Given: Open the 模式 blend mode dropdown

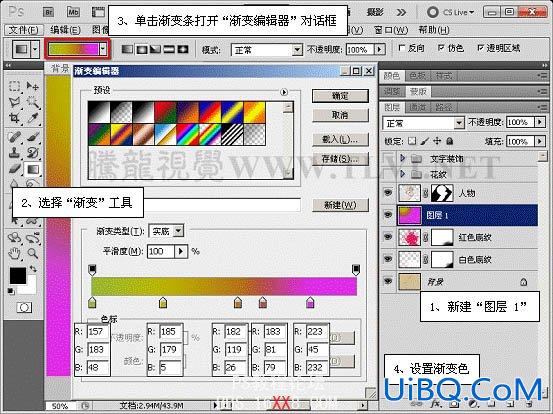Looking at the screenshot, I should [x=297, y=50].
